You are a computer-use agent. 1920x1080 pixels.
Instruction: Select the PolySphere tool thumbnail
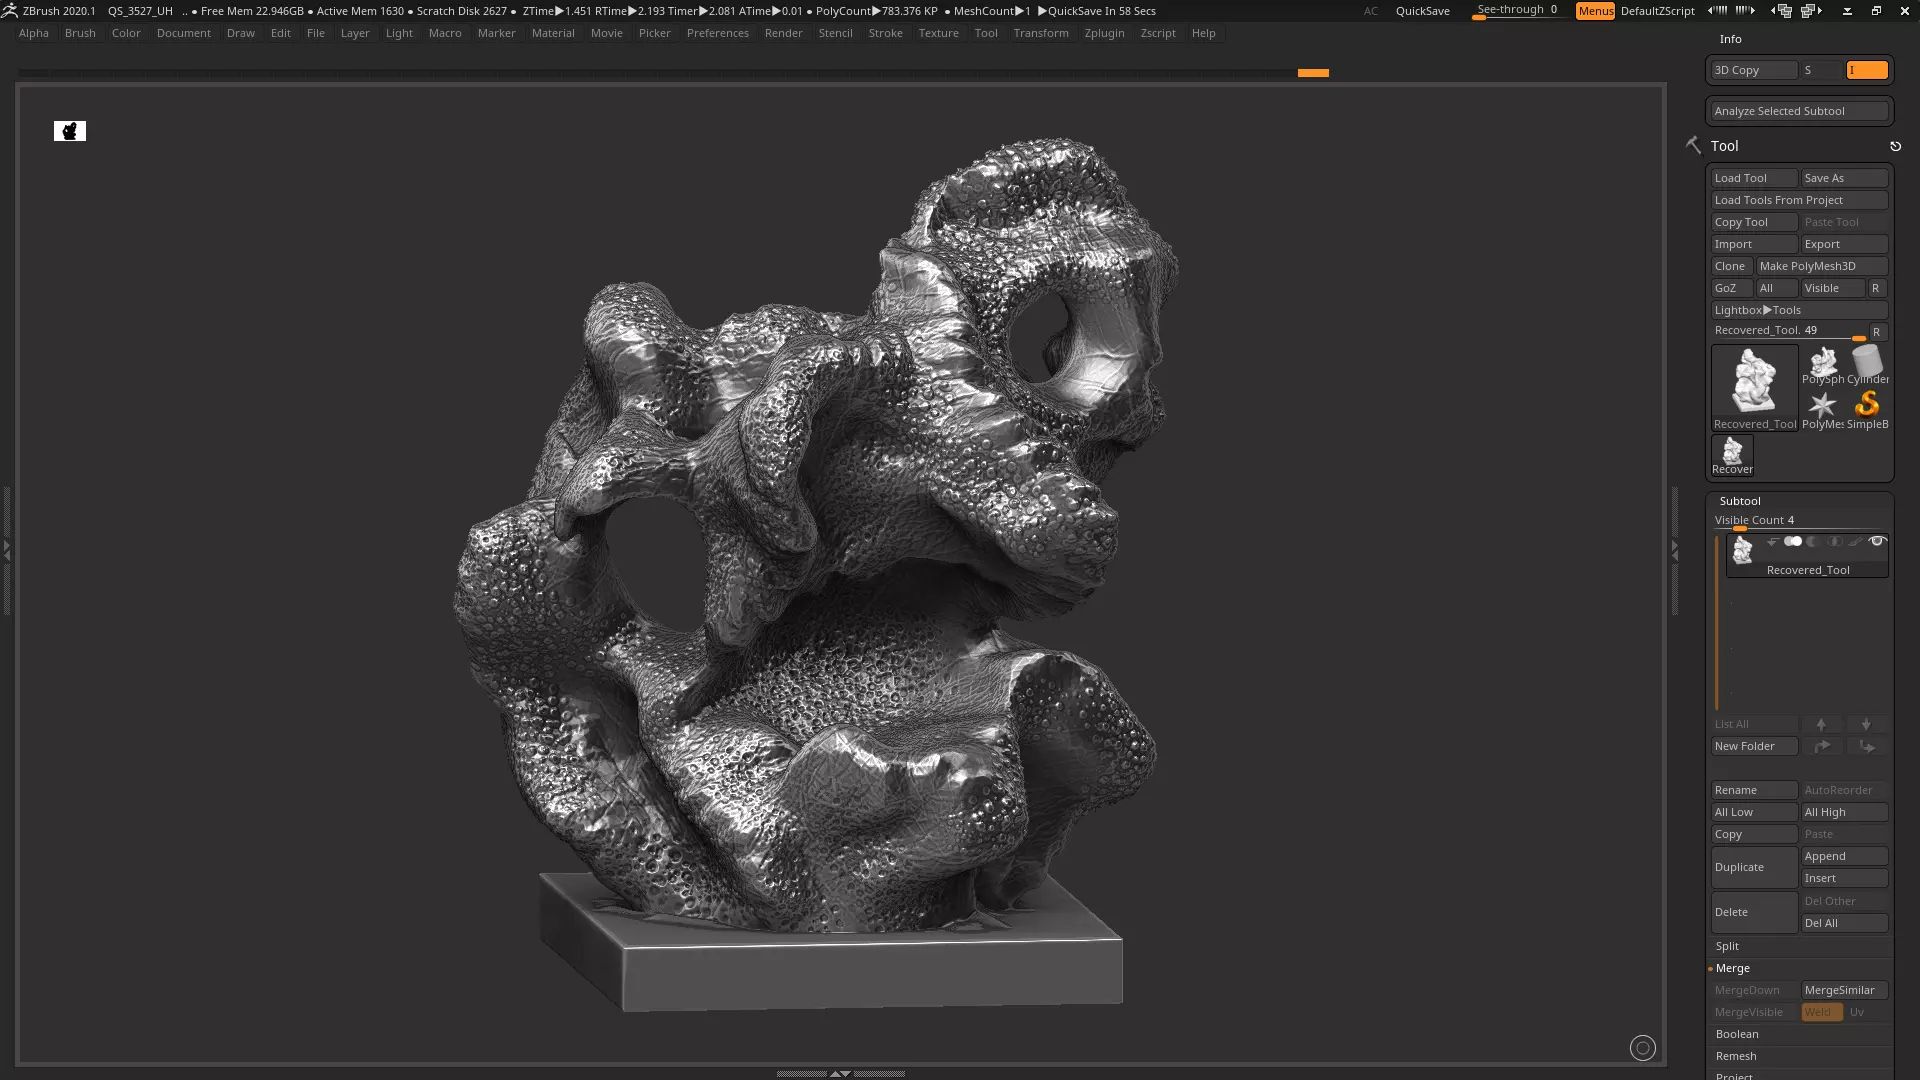1823,365
